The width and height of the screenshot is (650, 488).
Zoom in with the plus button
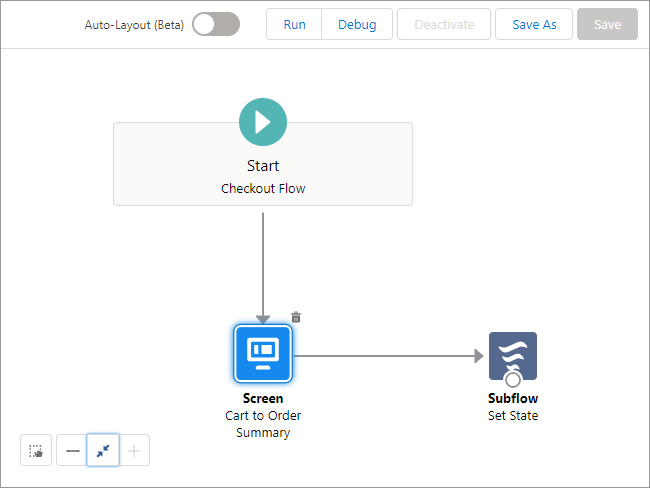tap(134, 451)
